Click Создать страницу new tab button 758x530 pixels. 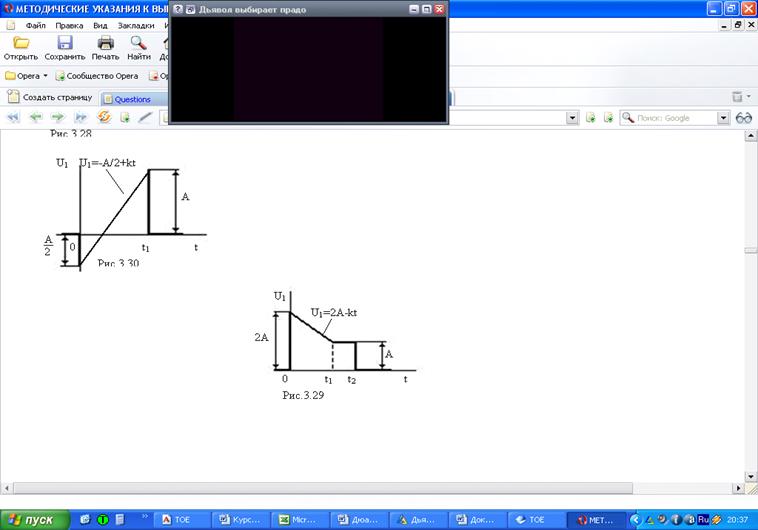tap(50, 97)
